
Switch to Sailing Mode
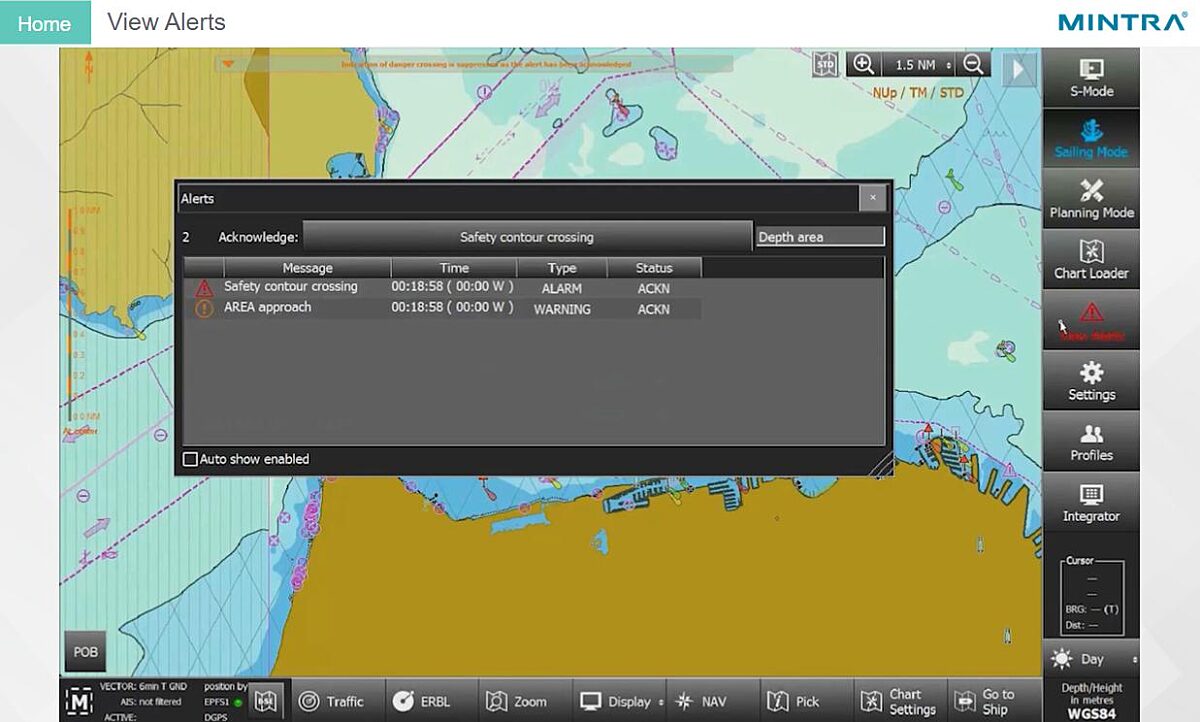coord(1091,138)
